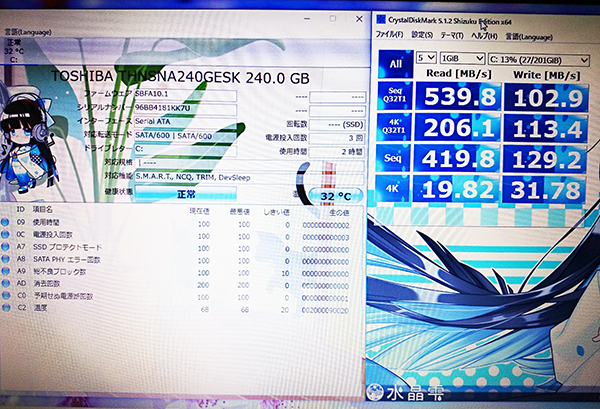Open the drive selector showing C: 13%

539,60
